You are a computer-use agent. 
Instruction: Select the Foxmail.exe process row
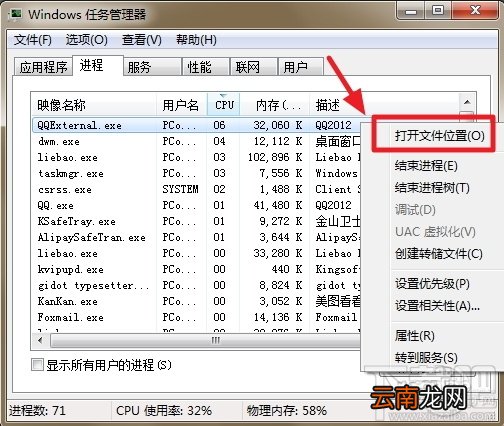[197, 317]
